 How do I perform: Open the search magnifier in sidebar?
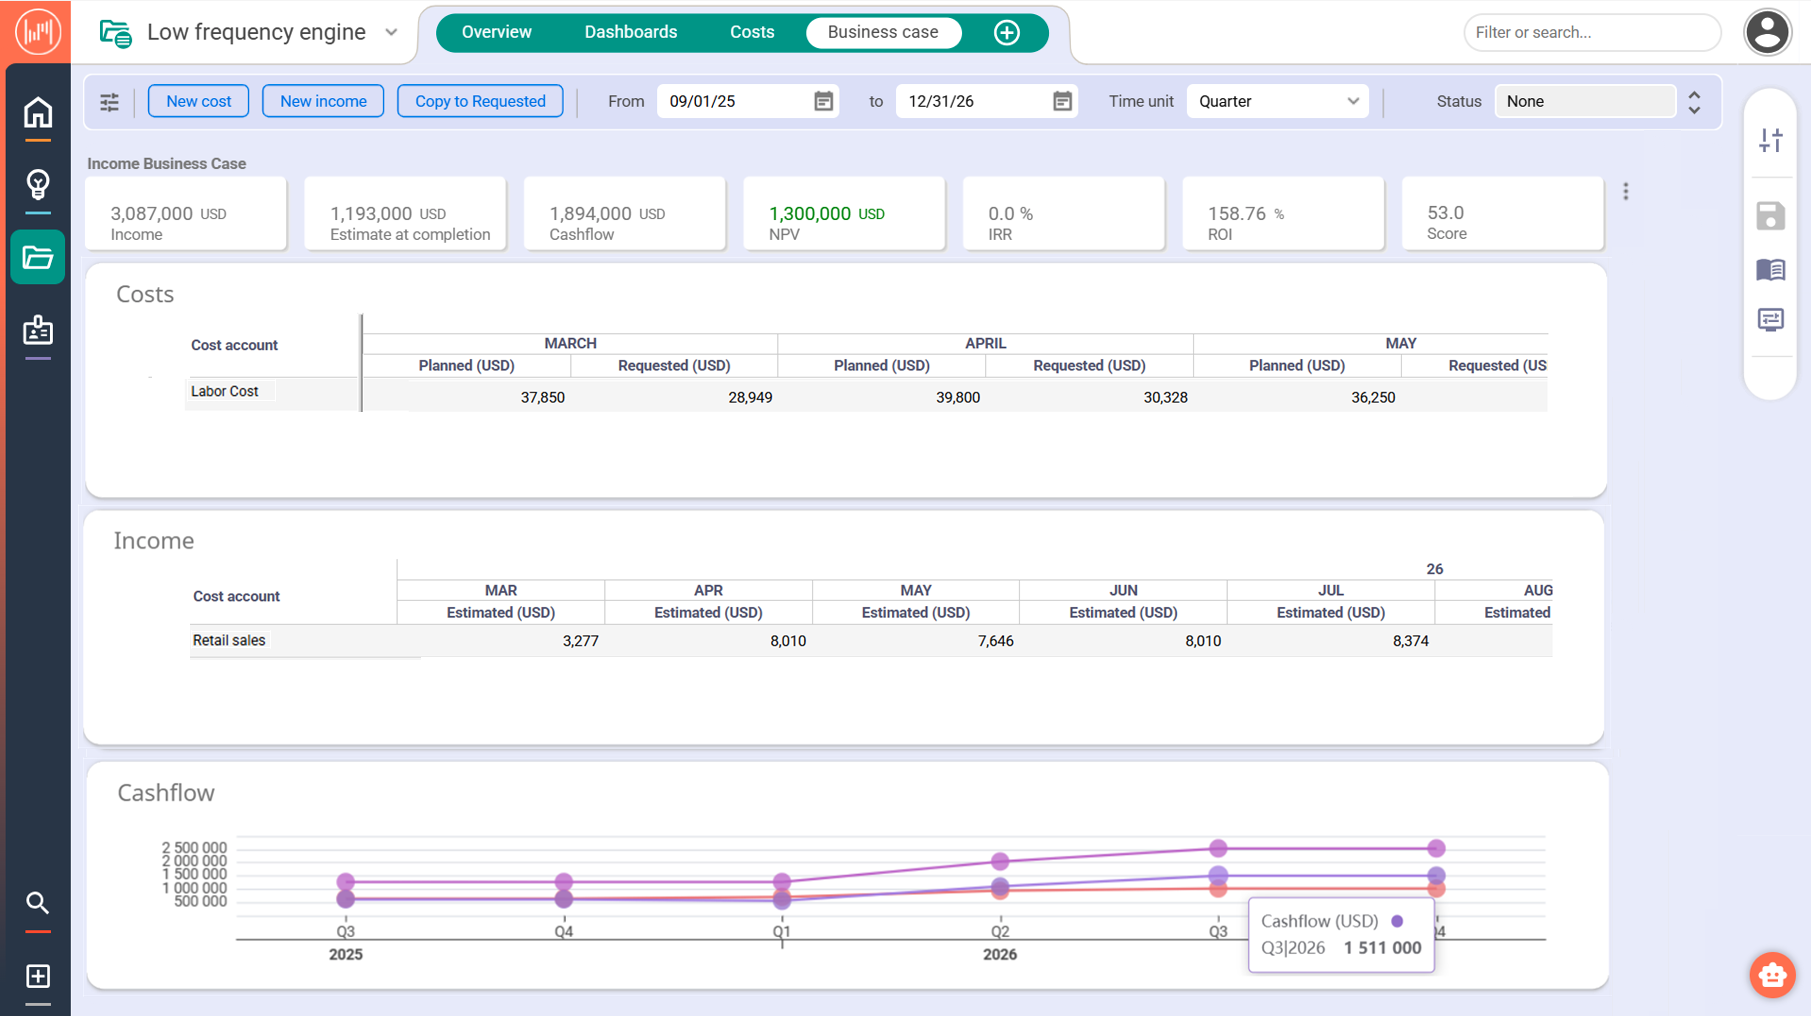point(37,903)
